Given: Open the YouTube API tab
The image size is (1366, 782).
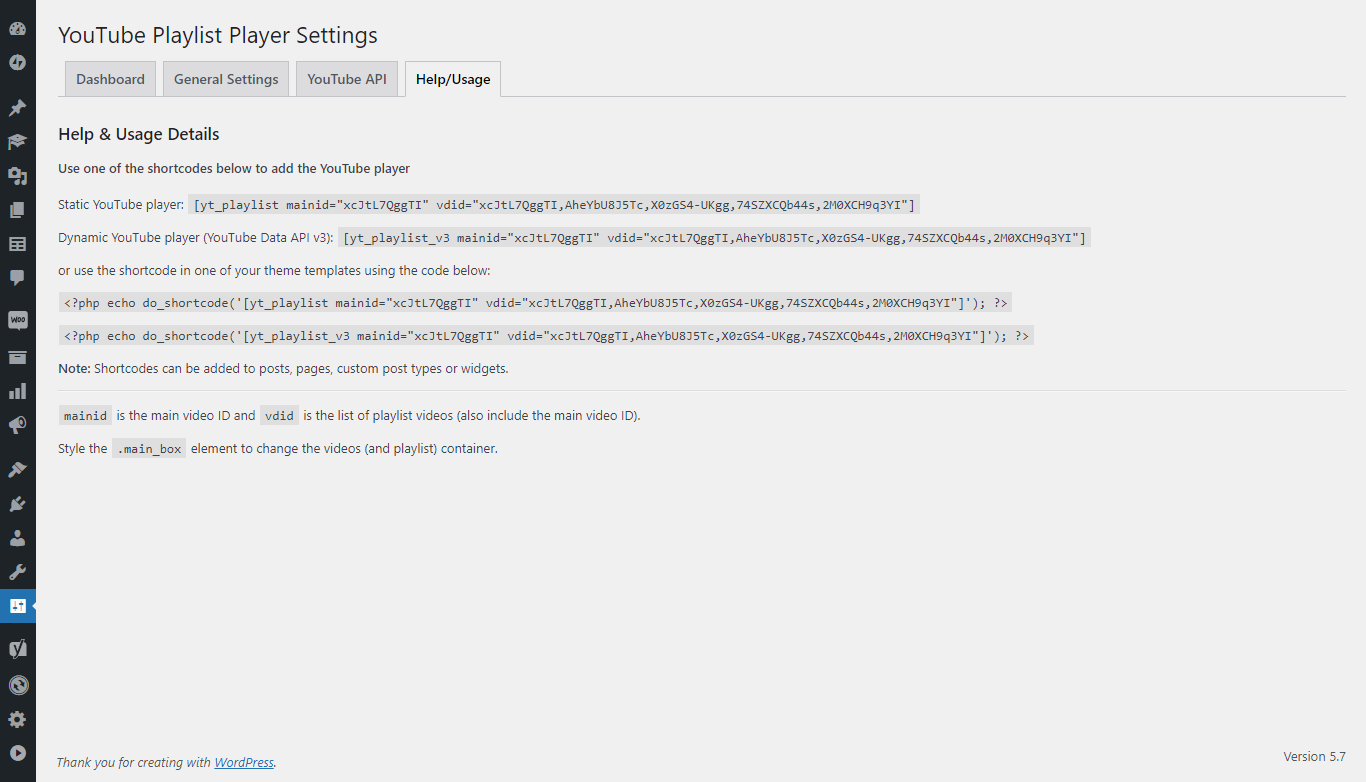Looking at the screenshot, I should tap(347, 79).
